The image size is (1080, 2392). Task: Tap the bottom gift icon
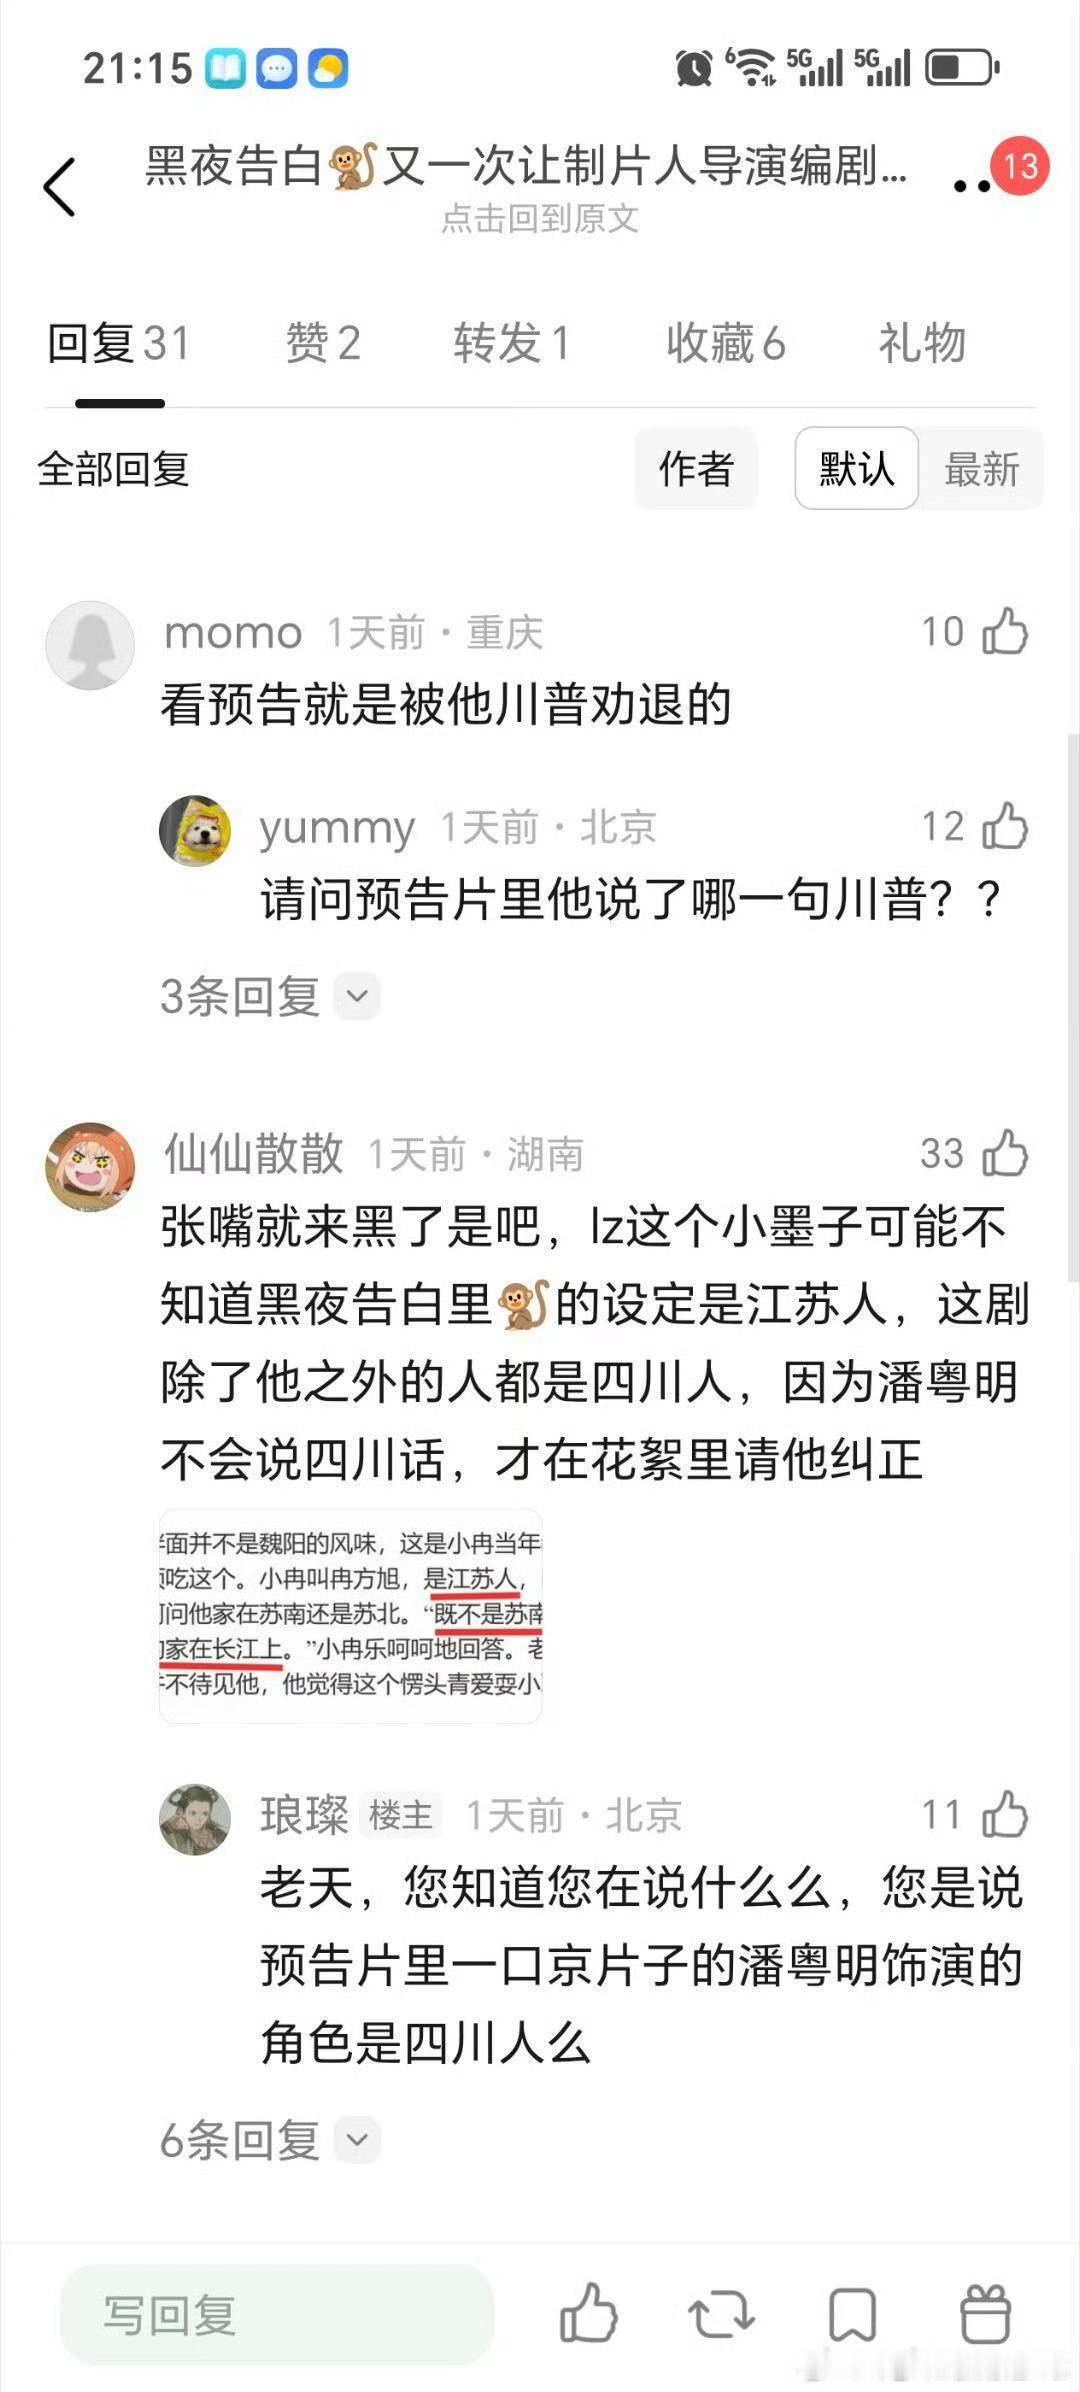click(x=985, y=2314)
